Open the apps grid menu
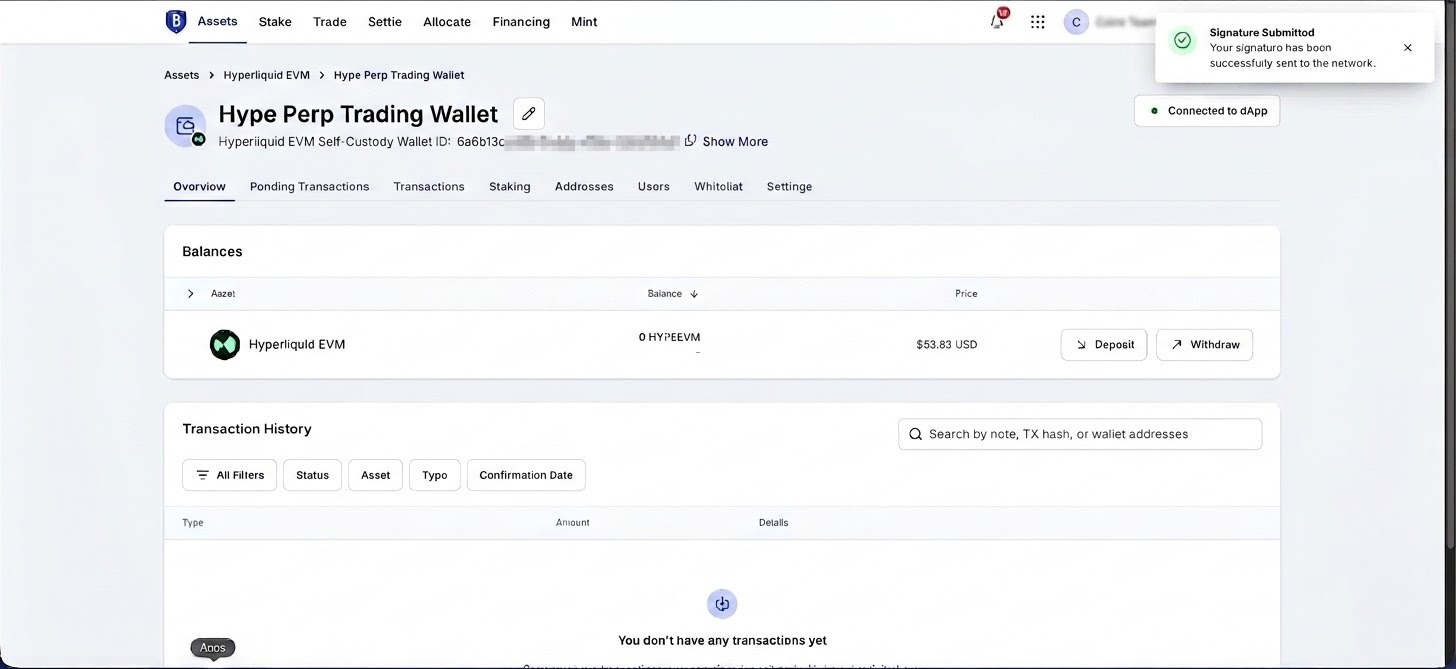The height and width of the screenshot is (669, 1456). coord(1038,22)
